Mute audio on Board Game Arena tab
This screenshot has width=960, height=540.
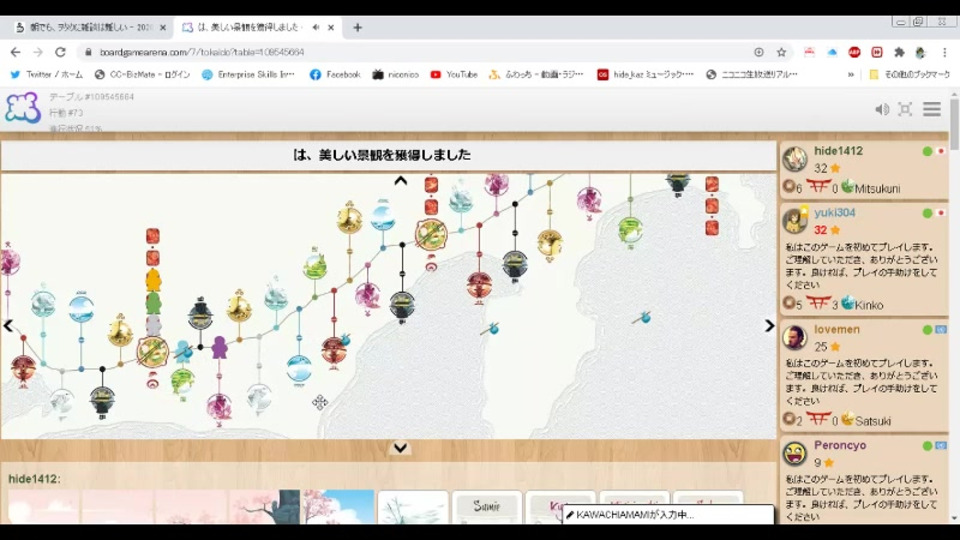point(315,28)
